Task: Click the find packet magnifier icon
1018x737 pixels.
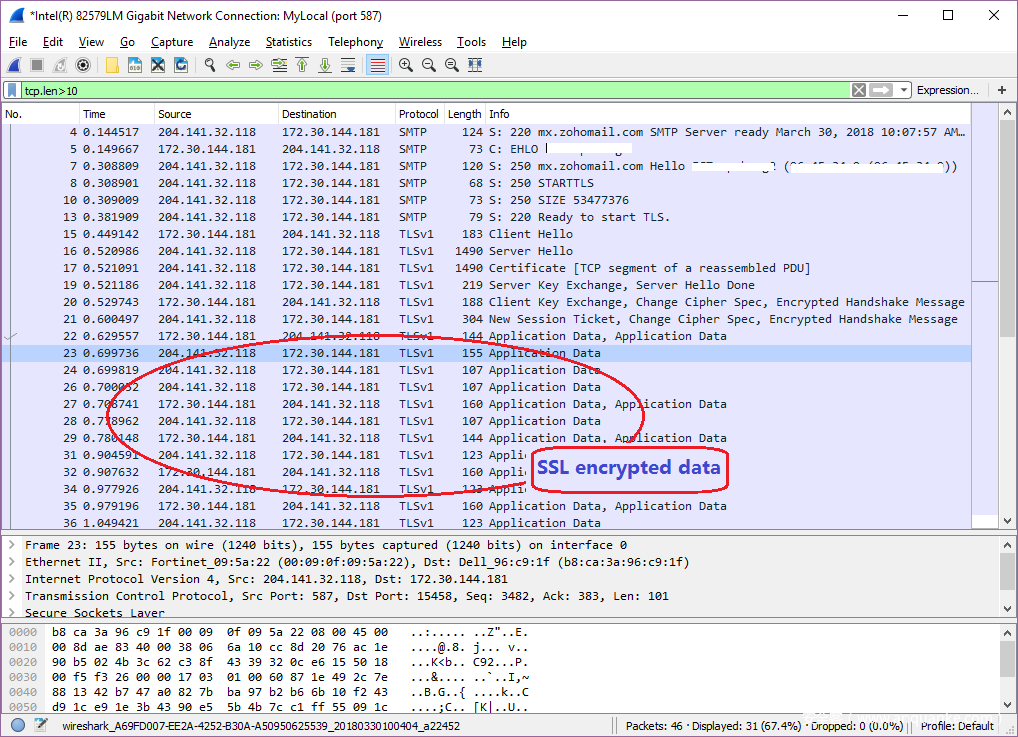Action: pyautogui.click(x=210, y=65)
